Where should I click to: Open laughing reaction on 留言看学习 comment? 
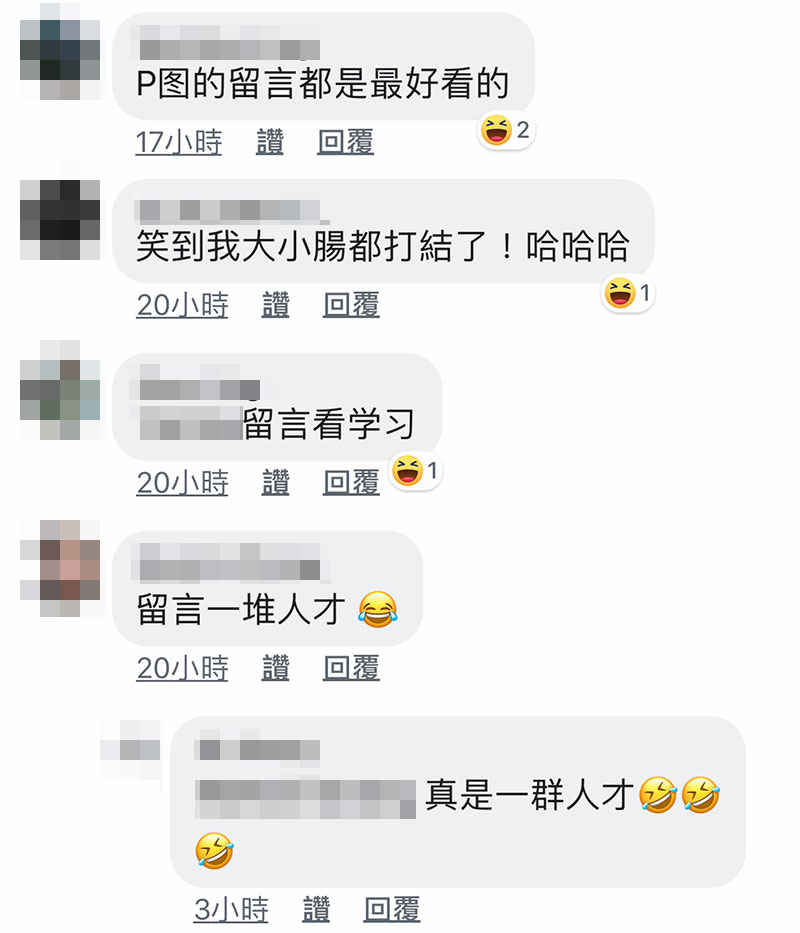416,471
